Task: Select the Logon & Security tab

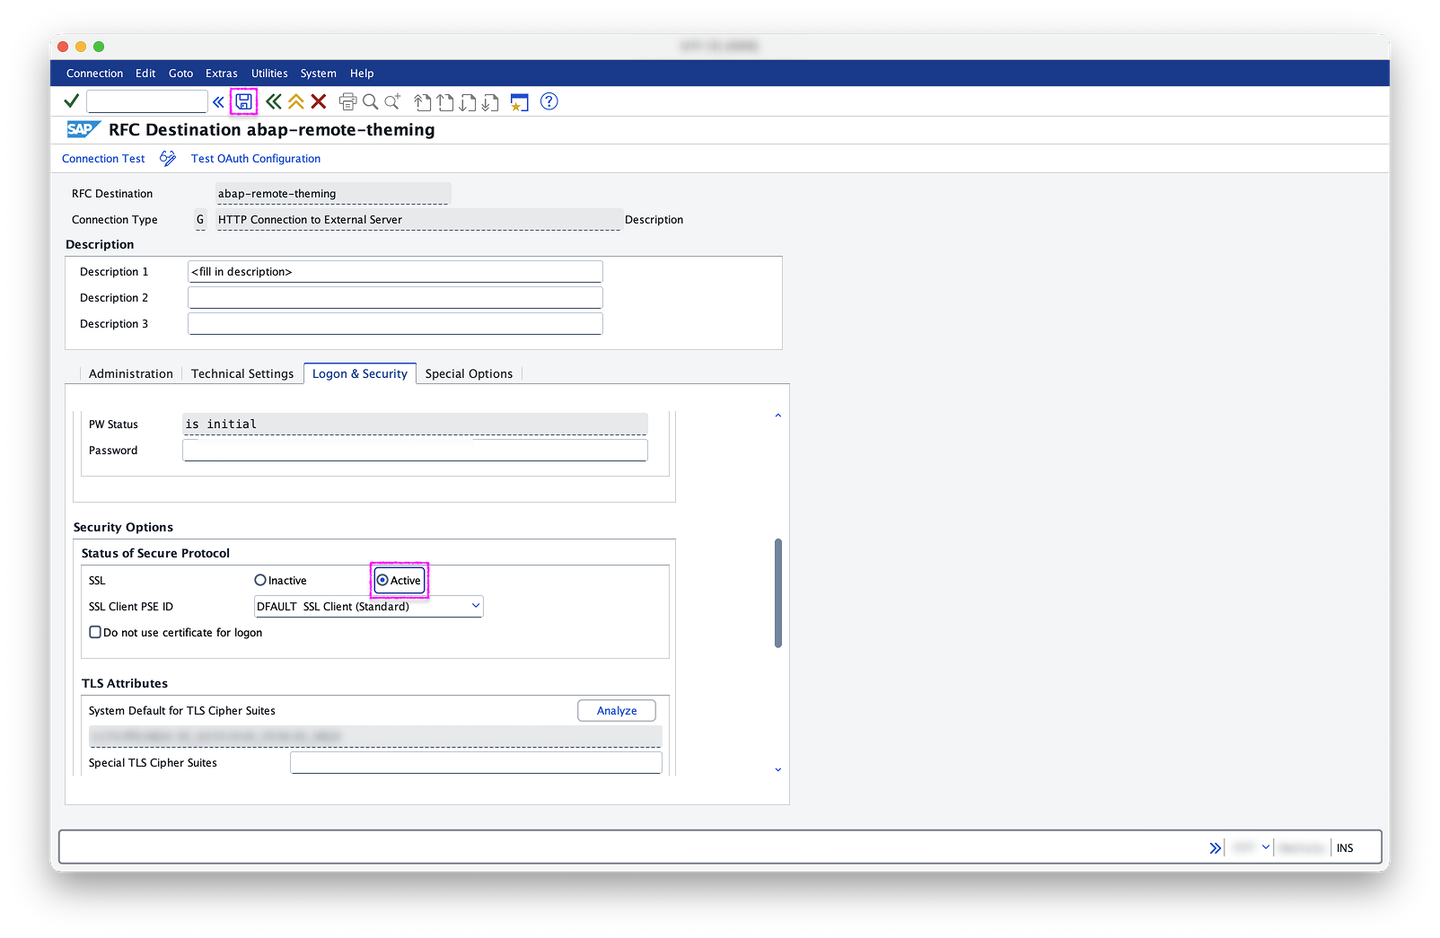Action: pyautogui.click(x=360, y=374)
